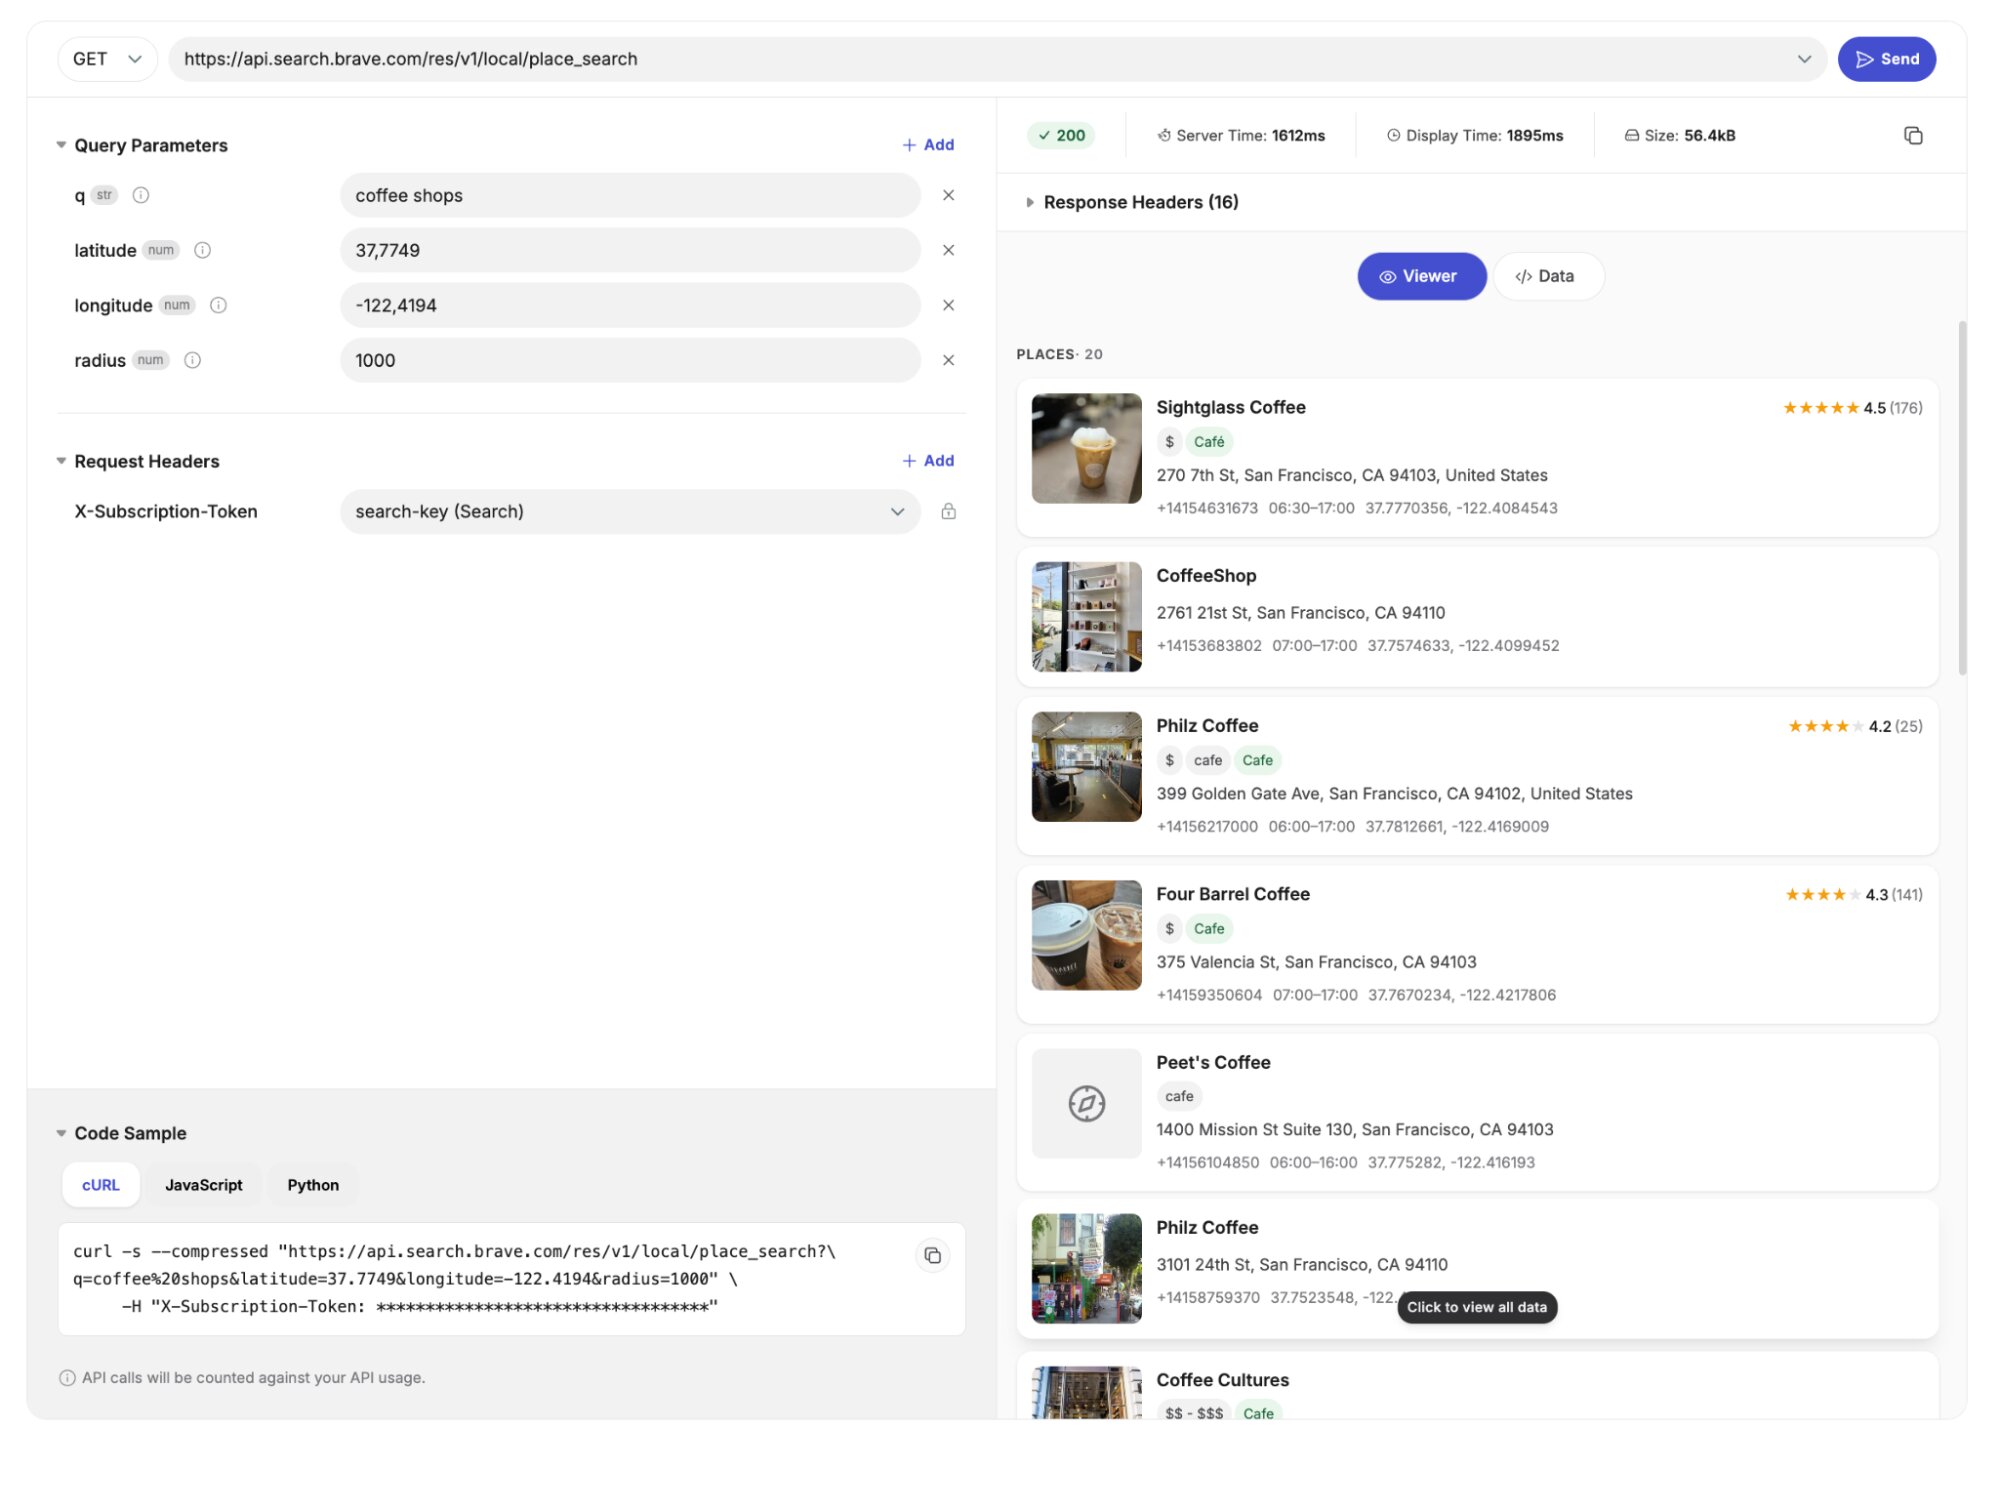Screen dimensions: 1999x1501
Task: Add a new request header
Action: [928, 461]
